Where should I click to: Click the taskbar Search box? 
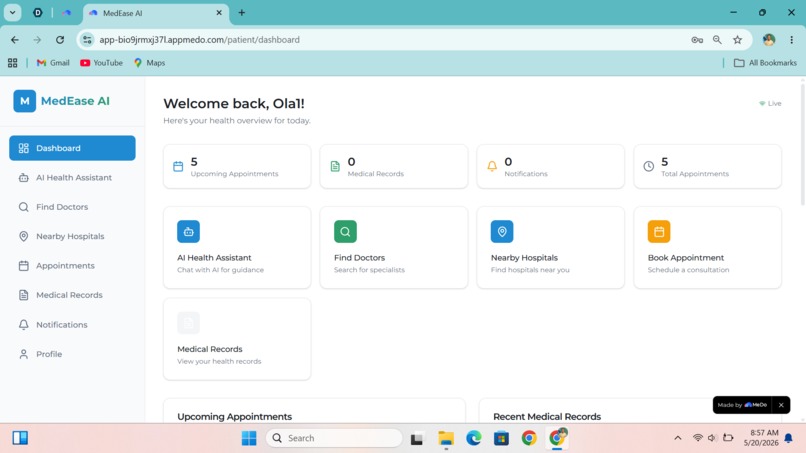[334, 438]
